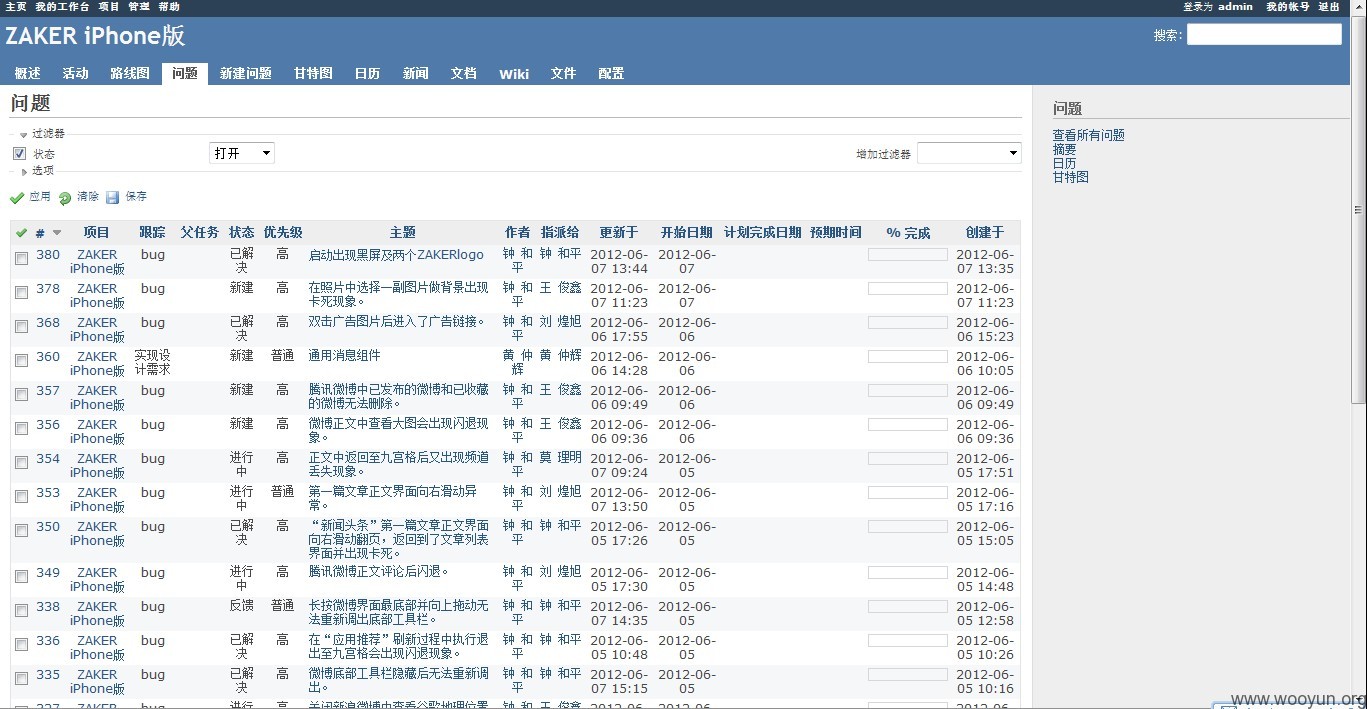The width and height of the screenshot is (1367, 709).
Task: Click the 退出 logout link
Action: click(1329, 7)
